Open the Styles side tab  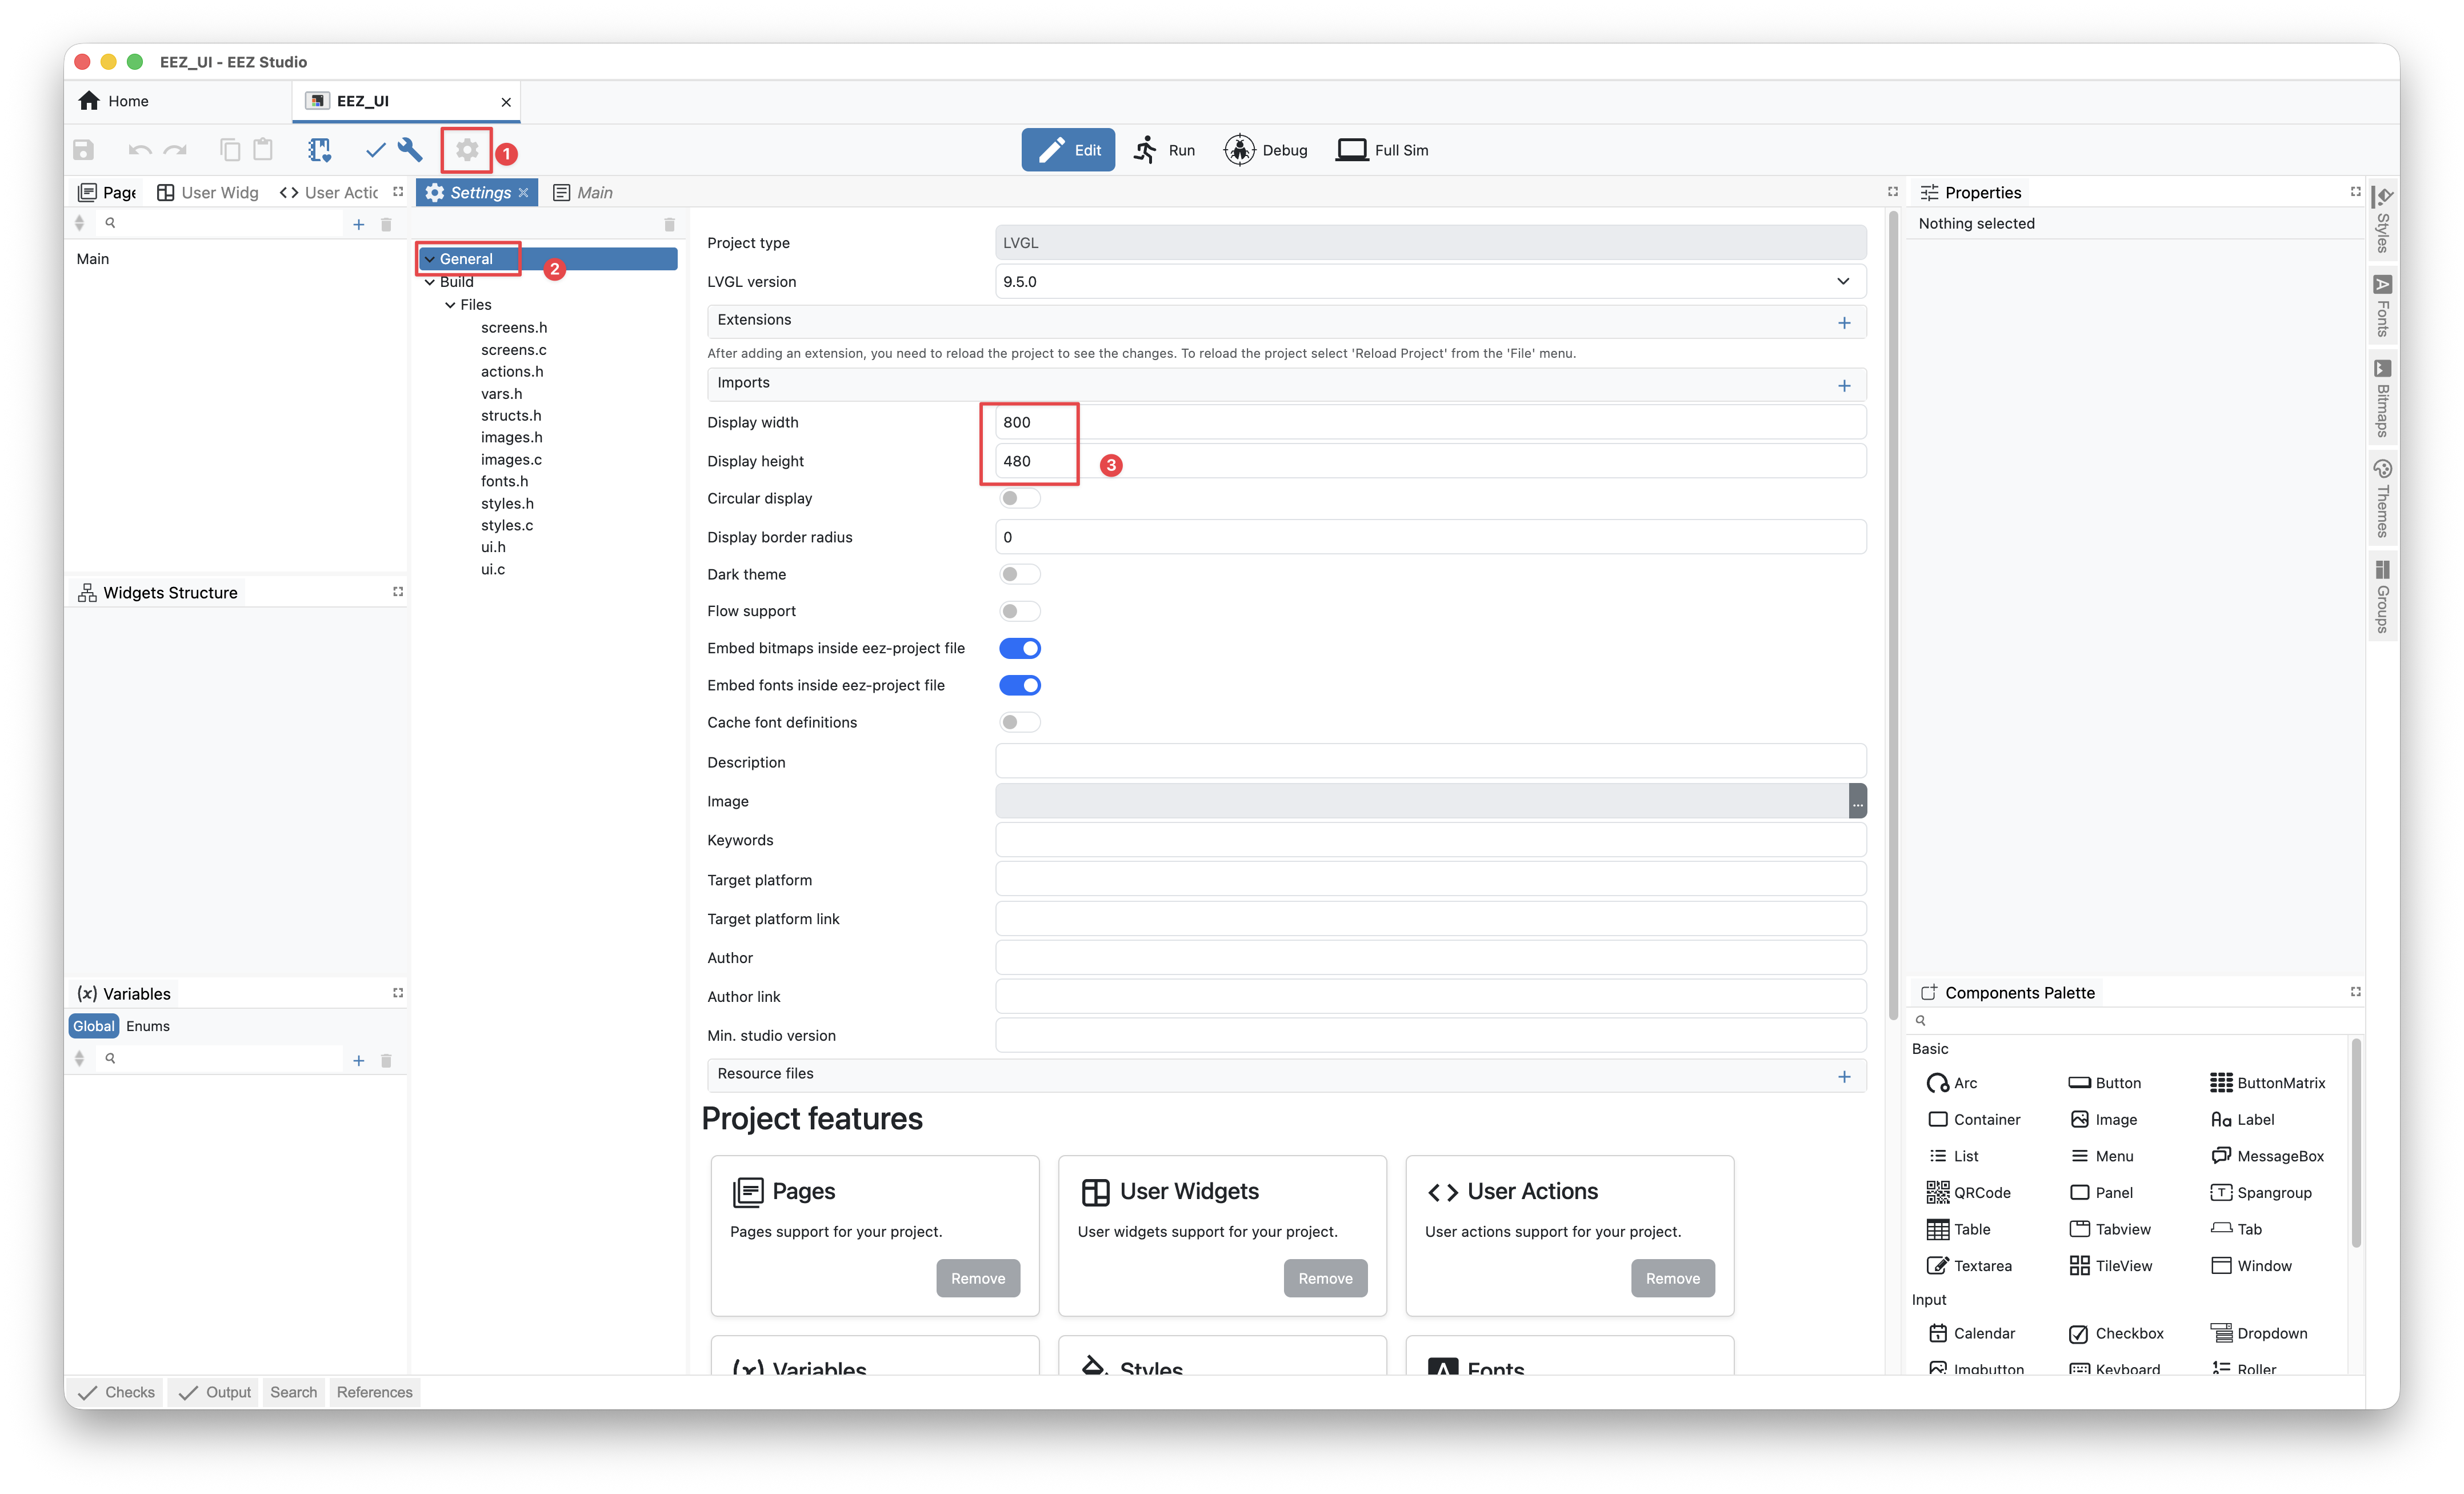(2382, 220)
